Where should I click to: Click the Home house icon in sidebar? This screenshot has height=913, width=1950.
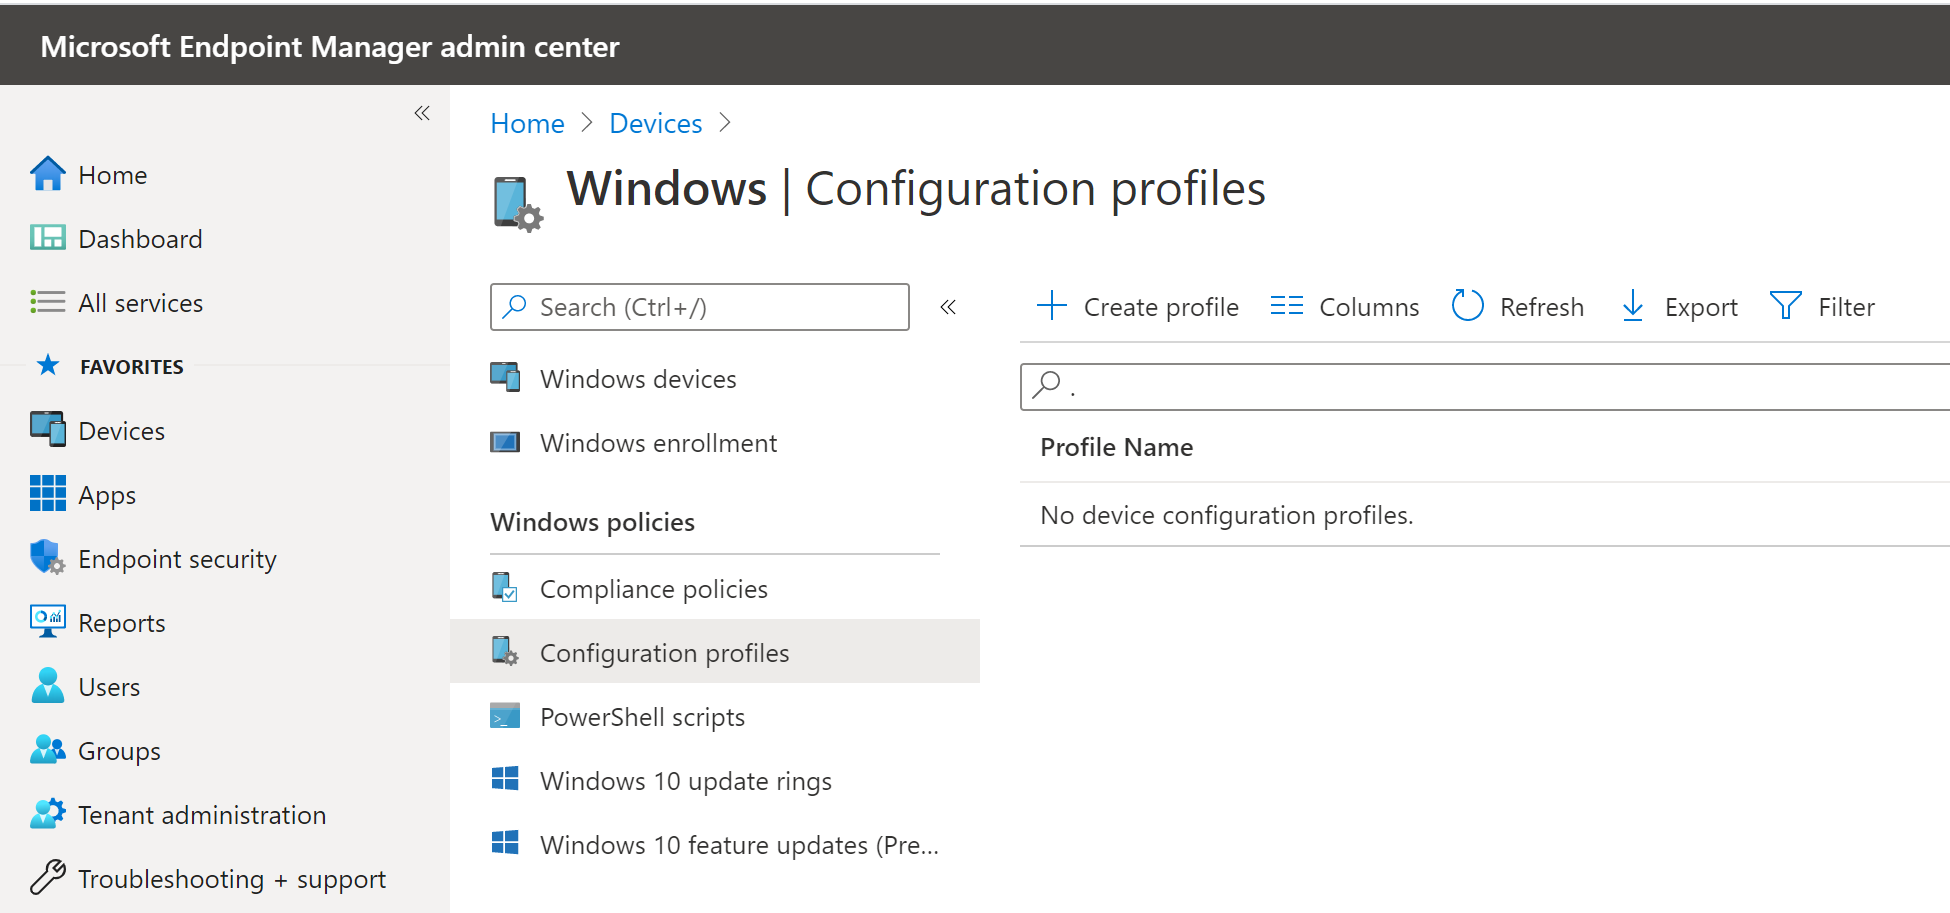click(x=47, y=174)
